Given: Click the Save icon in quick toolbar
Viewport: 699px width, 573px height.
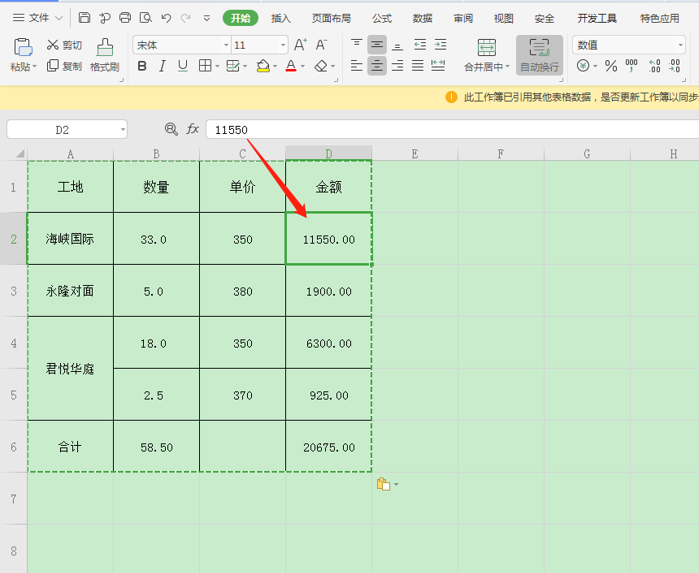Looking at the screenshot, I should 84,18.
